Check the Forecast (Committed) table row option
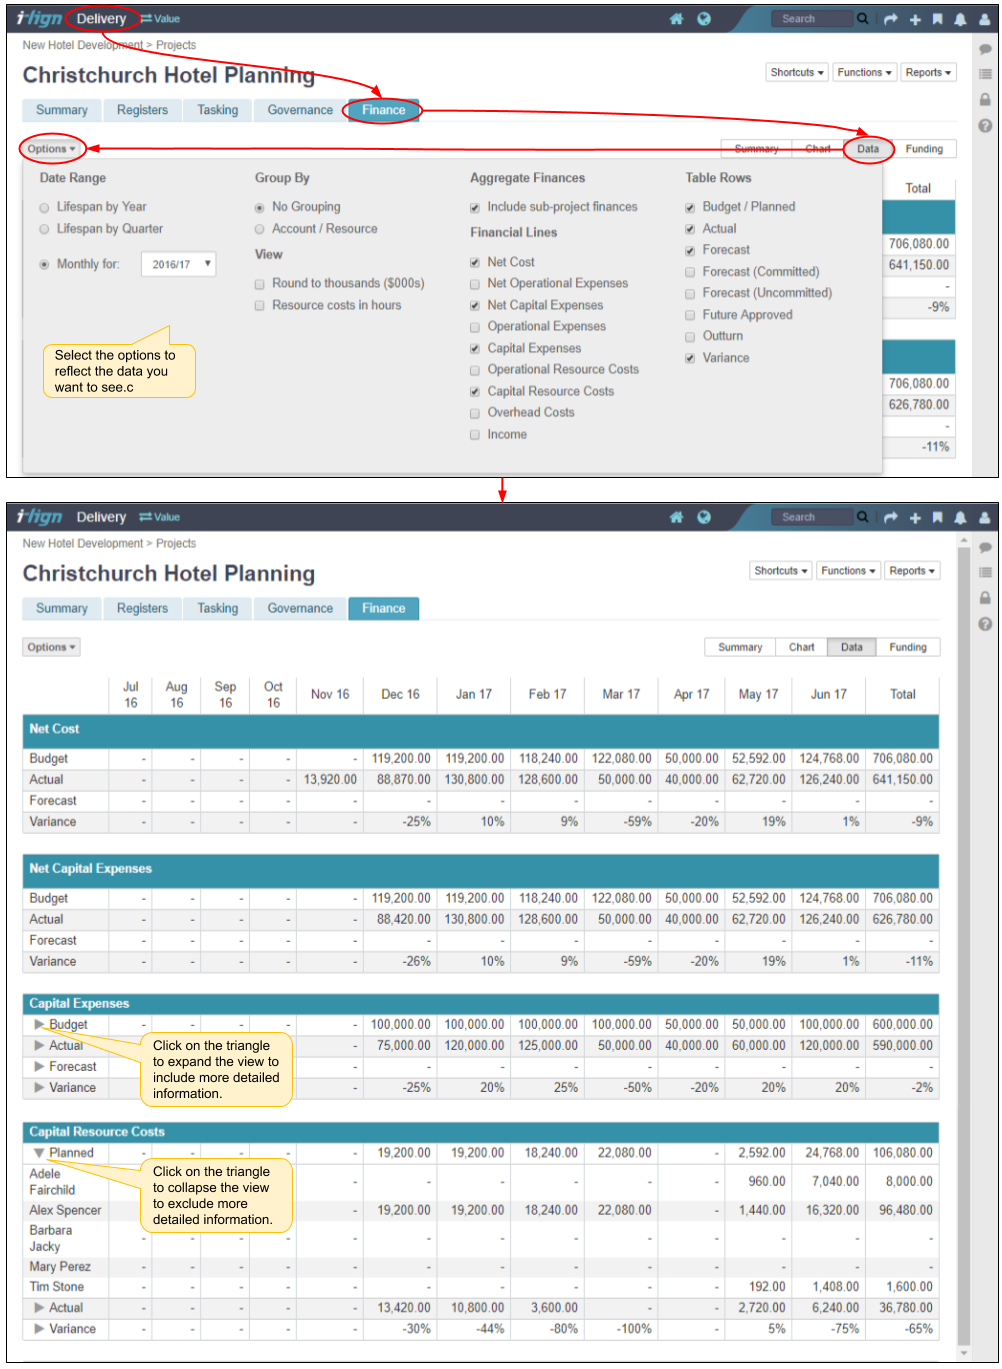 coord(690,272)
